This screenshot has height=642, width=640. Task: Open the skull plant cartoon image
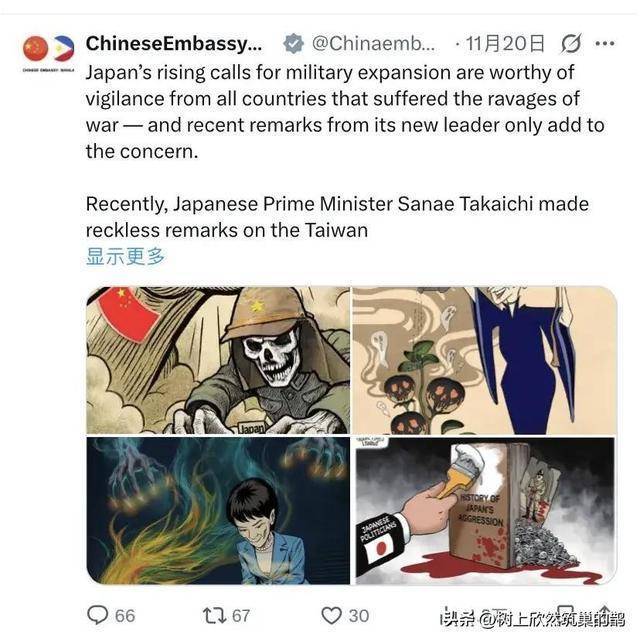pyautogui.click(x=485, y=360)
